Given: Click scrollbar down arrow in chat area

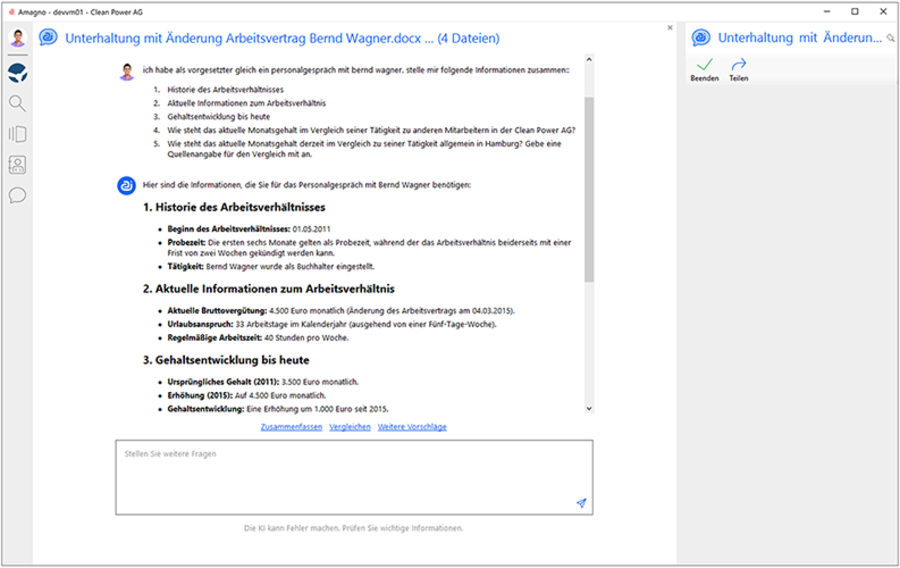Looking at the screenshot, I should click(589, 409).
